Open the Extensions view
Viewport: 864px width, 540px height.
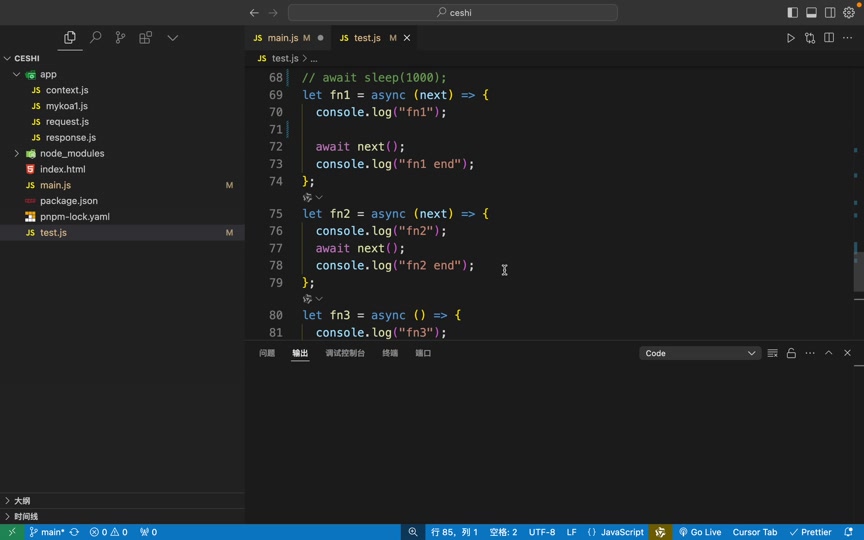tap(146, 38)
